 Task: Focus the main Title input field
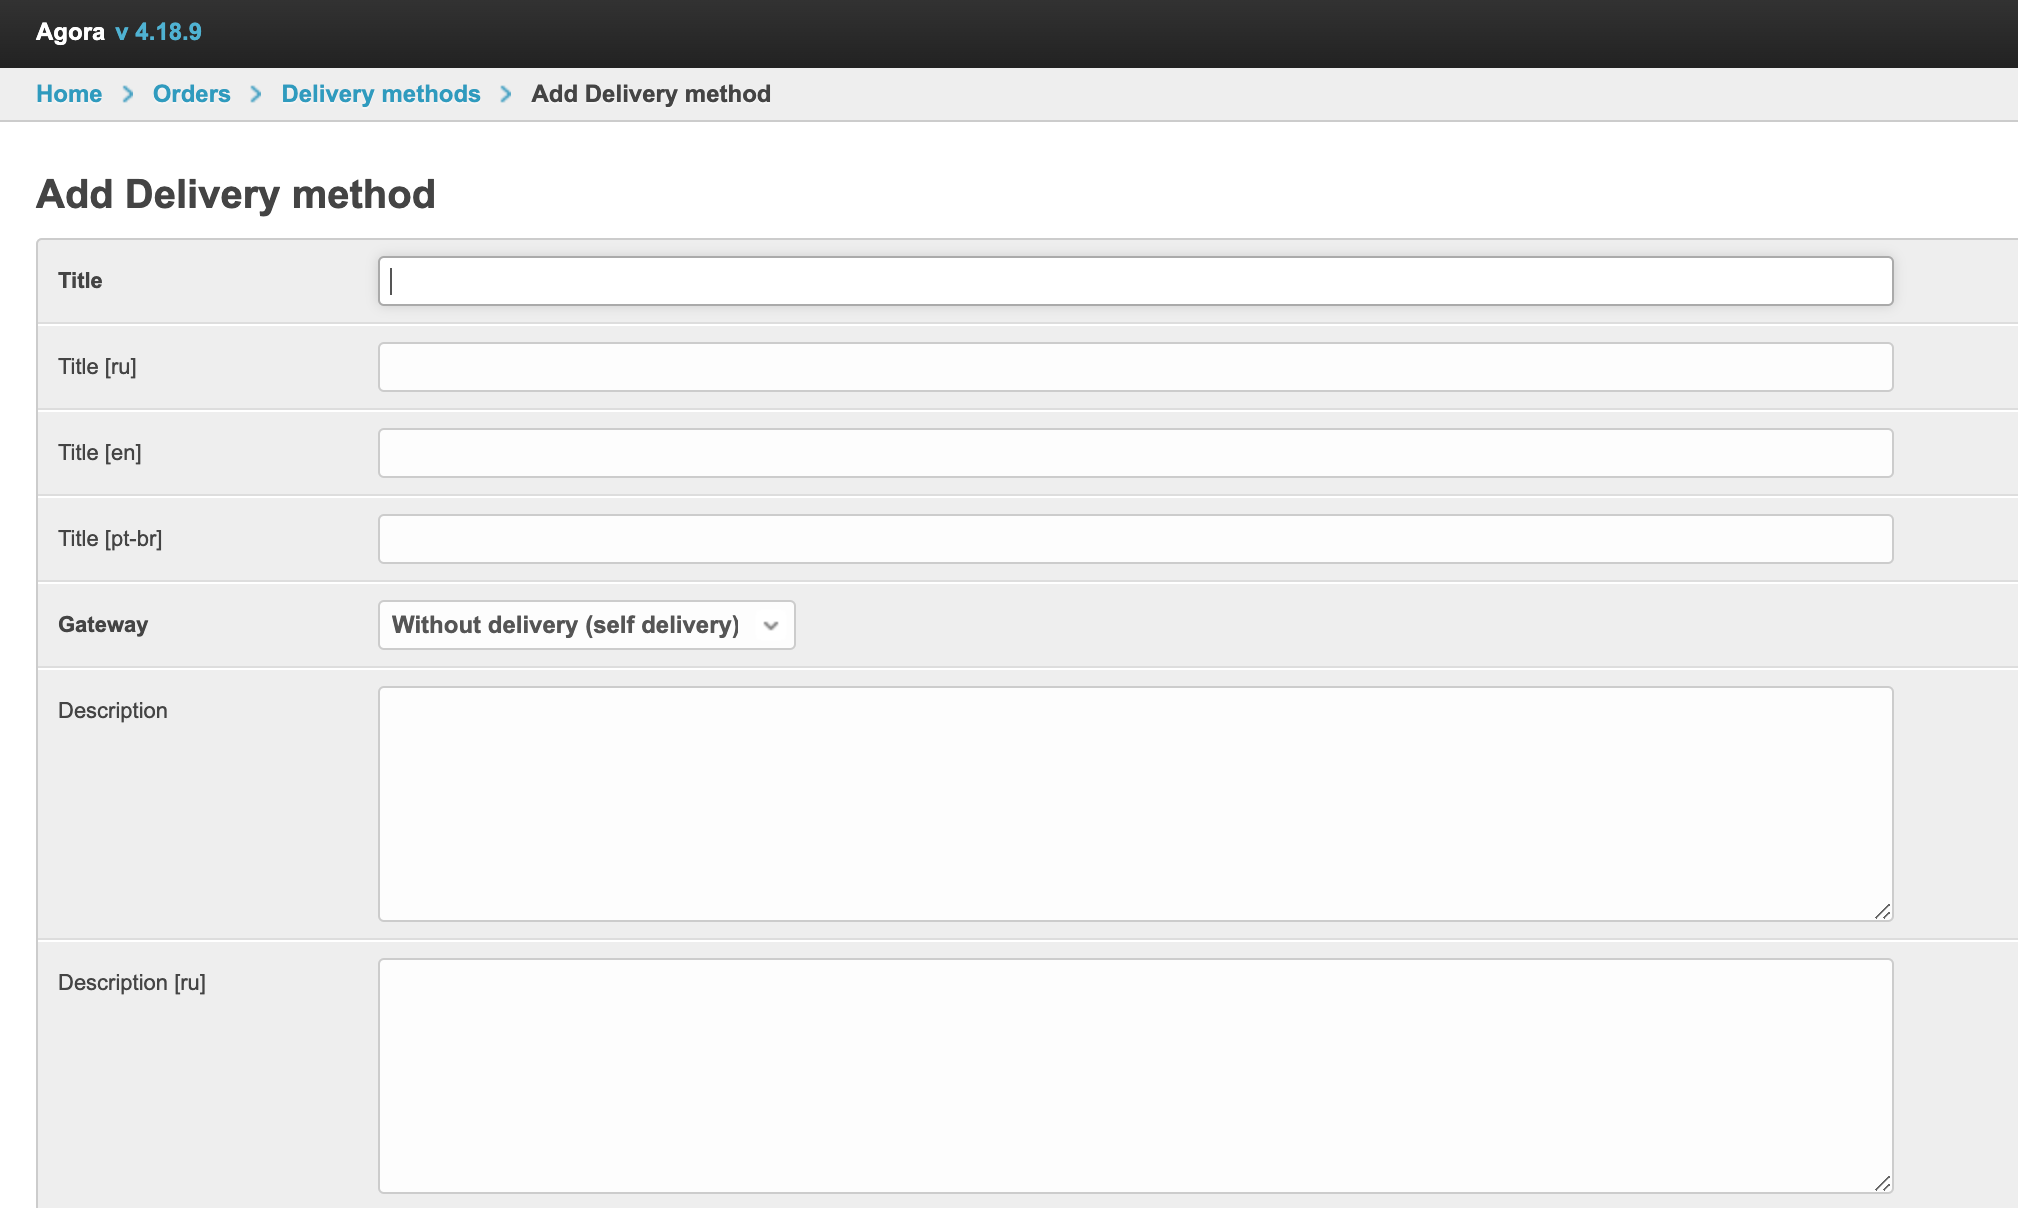[x=1135, y=281]
